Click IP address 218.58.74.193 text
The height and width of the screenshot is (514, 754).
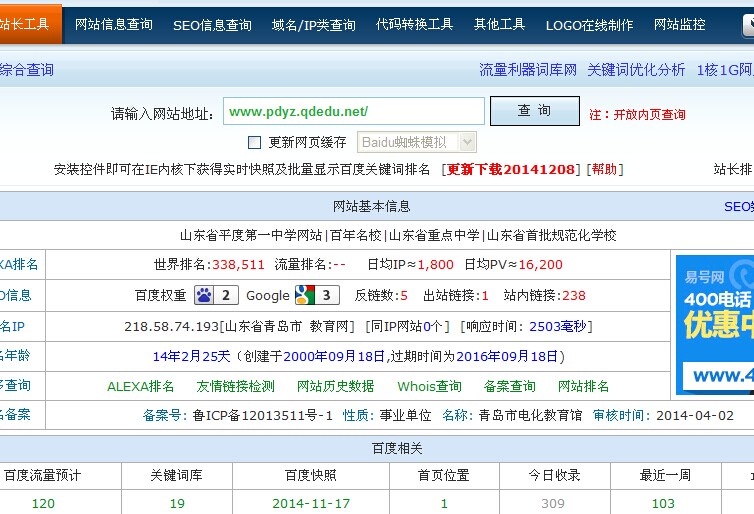tap(171, 327)
